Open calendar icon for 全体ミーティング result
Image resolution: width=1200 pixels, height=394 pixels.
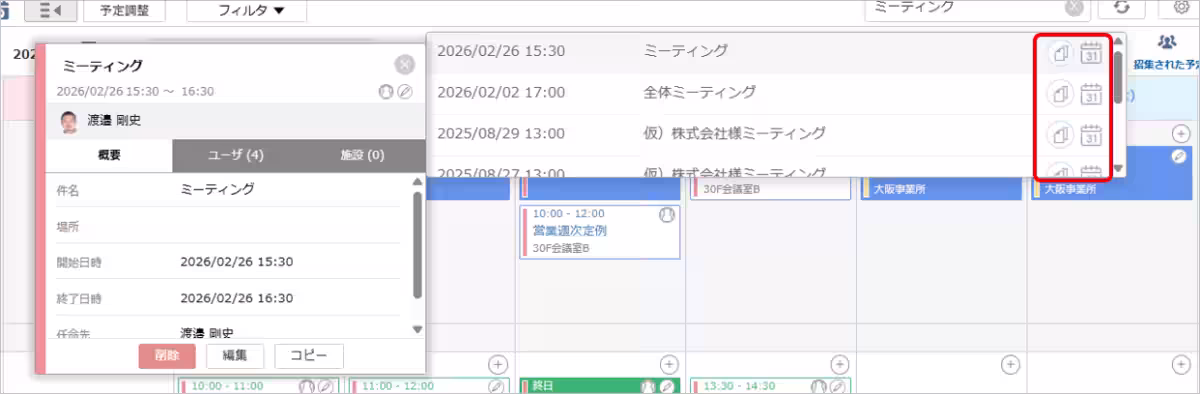(x=1091, y=93)
